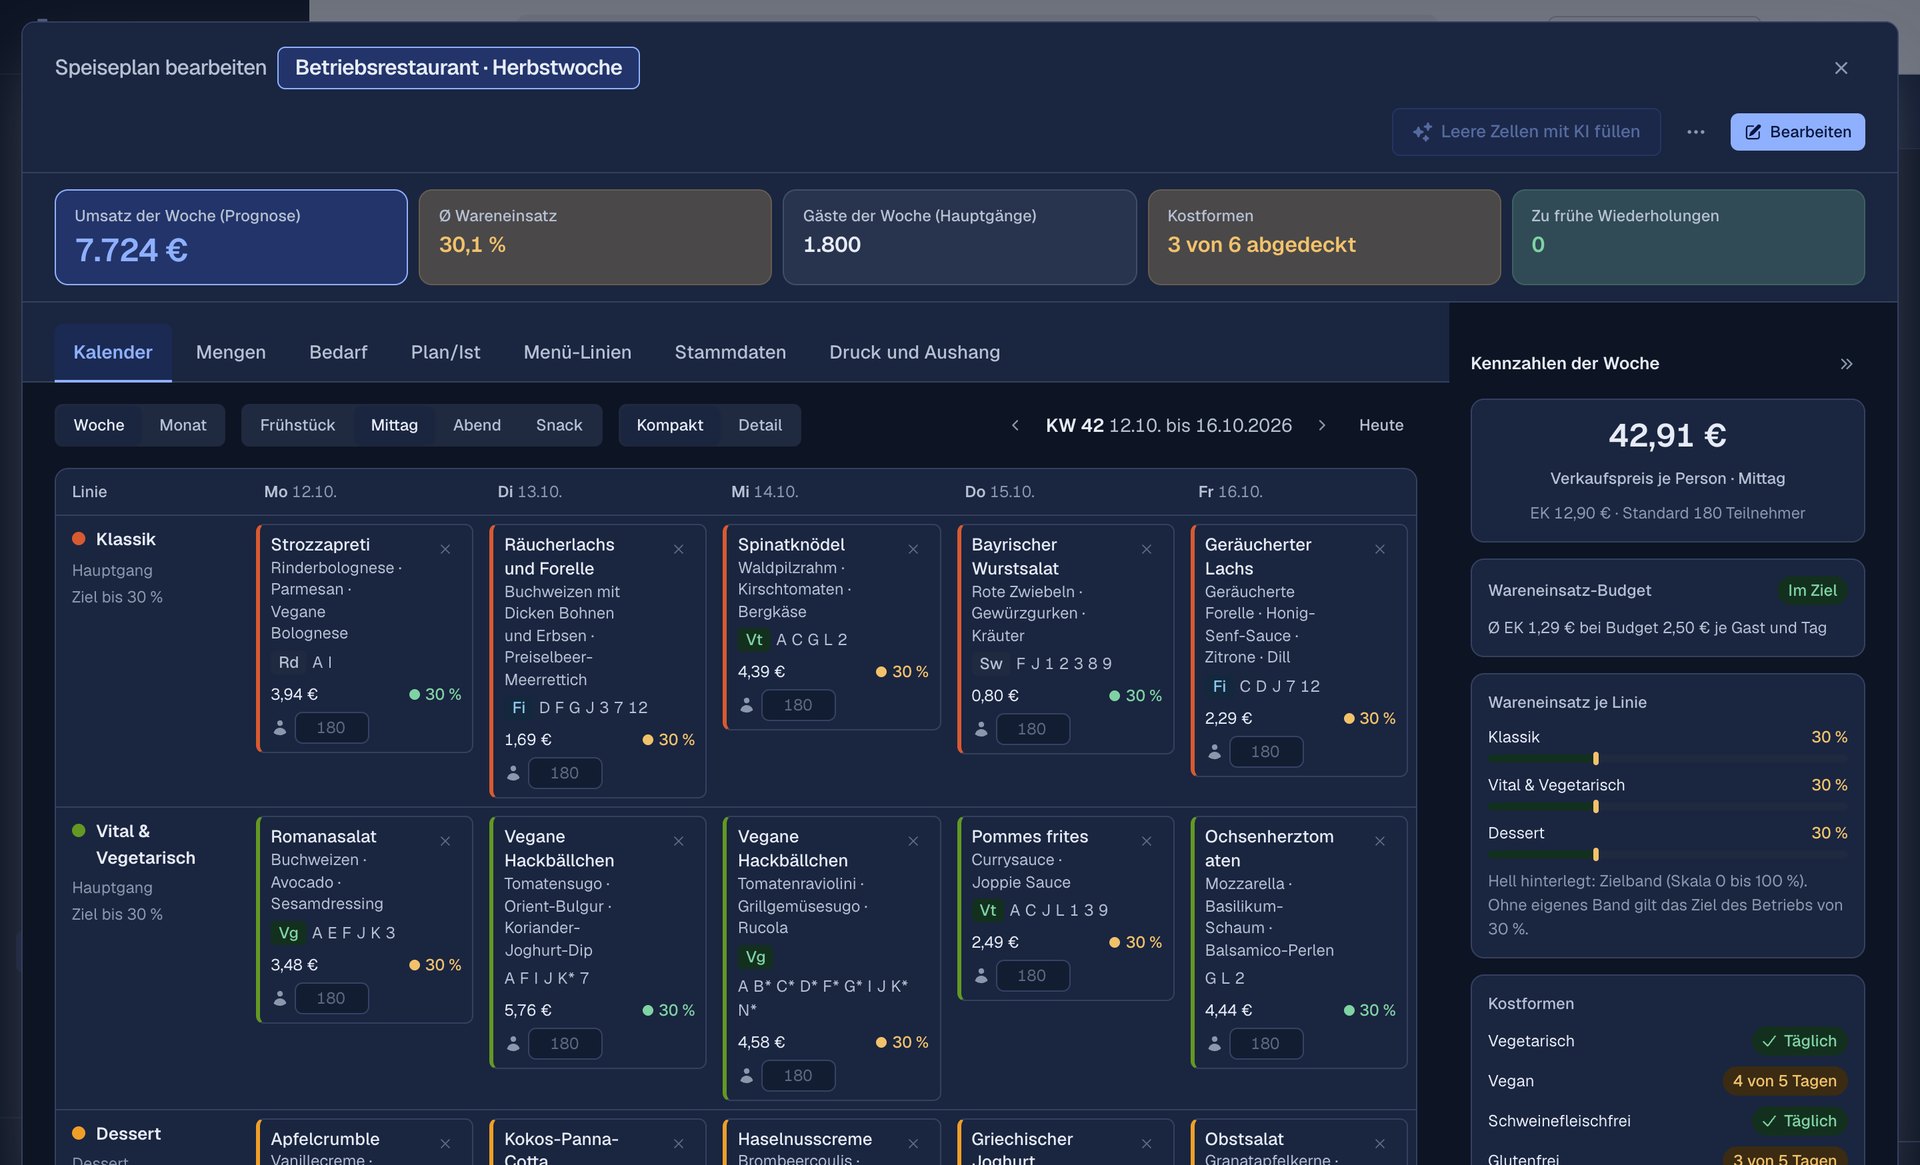Screen dimensions: 1920x1165
Task: Select the Abend meal filter
Action: [x=477, y=425]
